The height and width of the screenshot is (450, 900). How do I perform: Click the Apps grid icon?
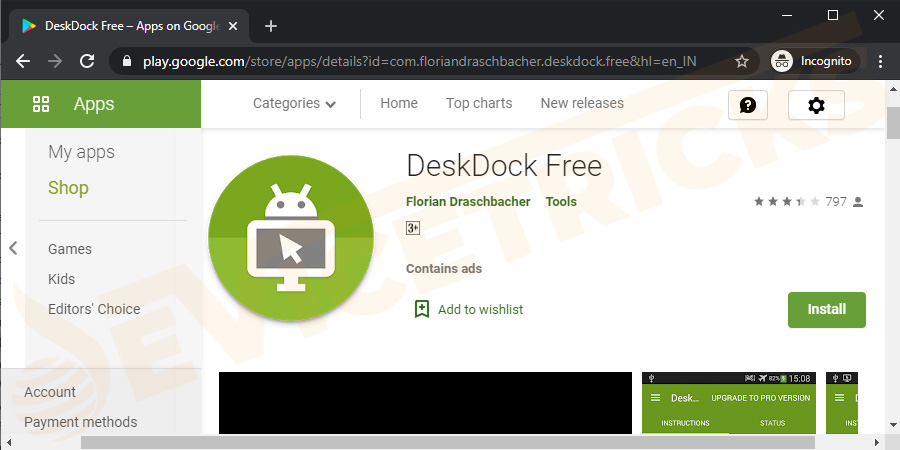click(41, 104)
